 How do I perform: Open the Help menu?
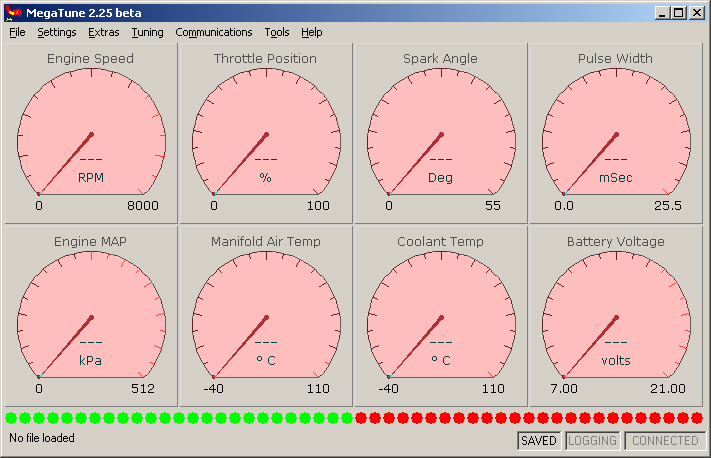(x=312, y=32)
